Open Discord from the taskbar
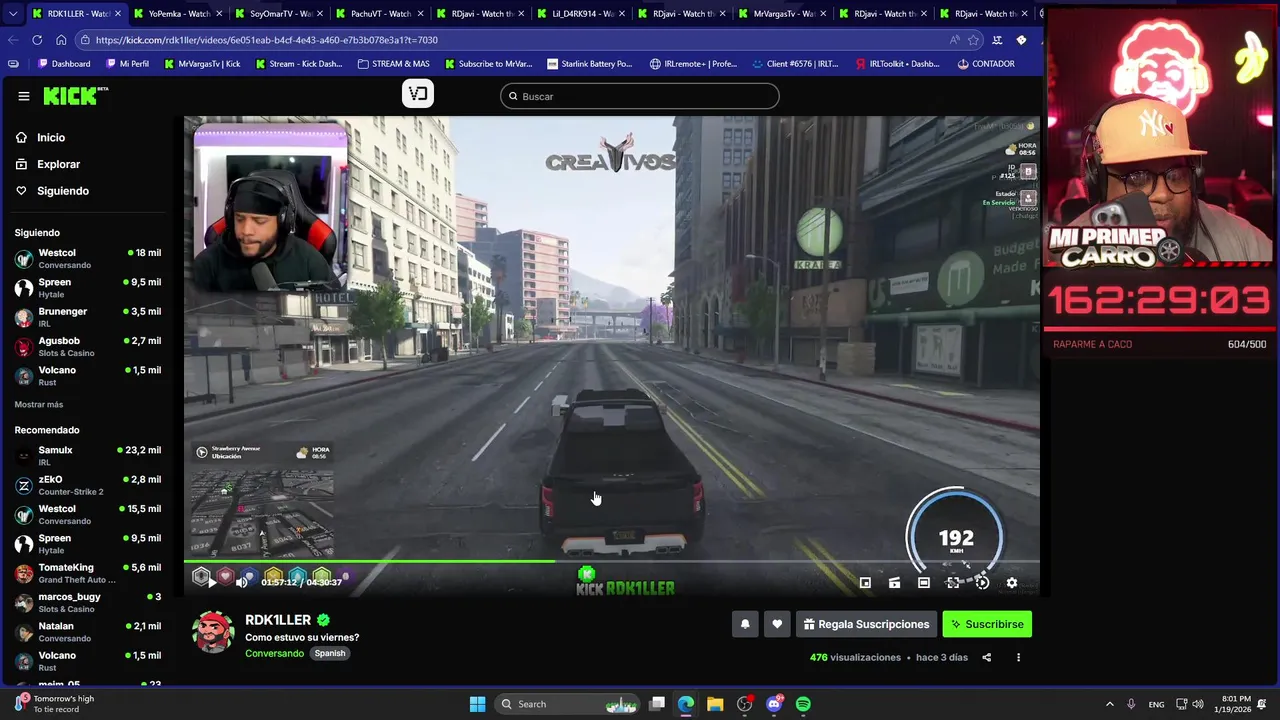 [x=774, y=704]
